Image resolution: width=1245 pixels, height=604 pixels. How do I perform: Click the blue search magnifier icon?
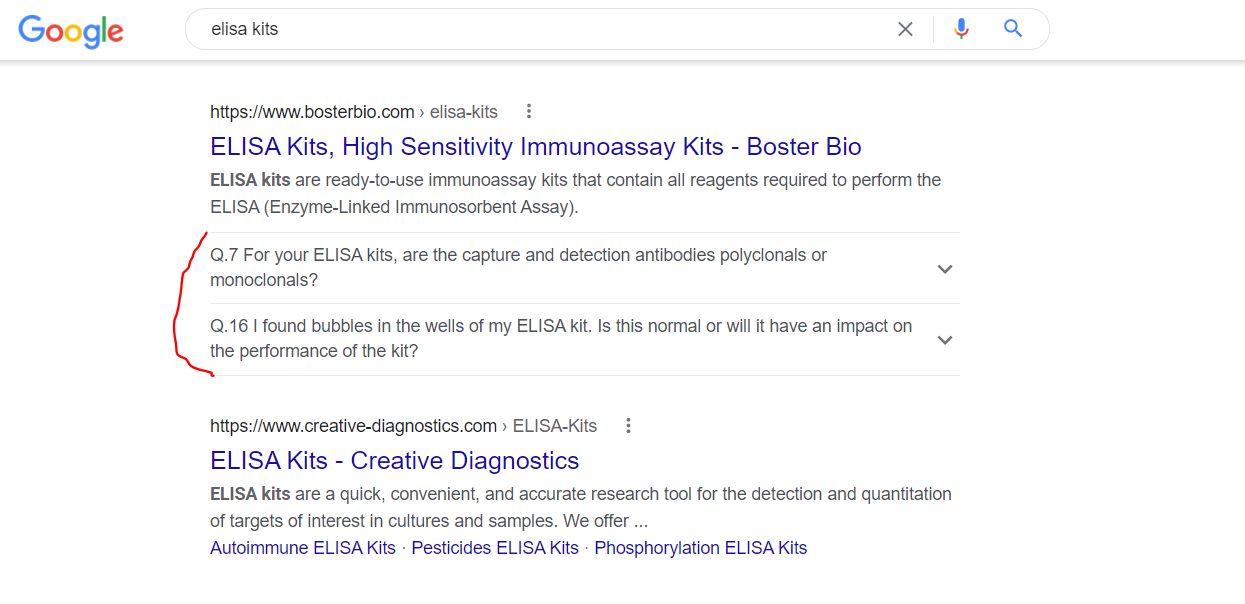pos(1013,29)
